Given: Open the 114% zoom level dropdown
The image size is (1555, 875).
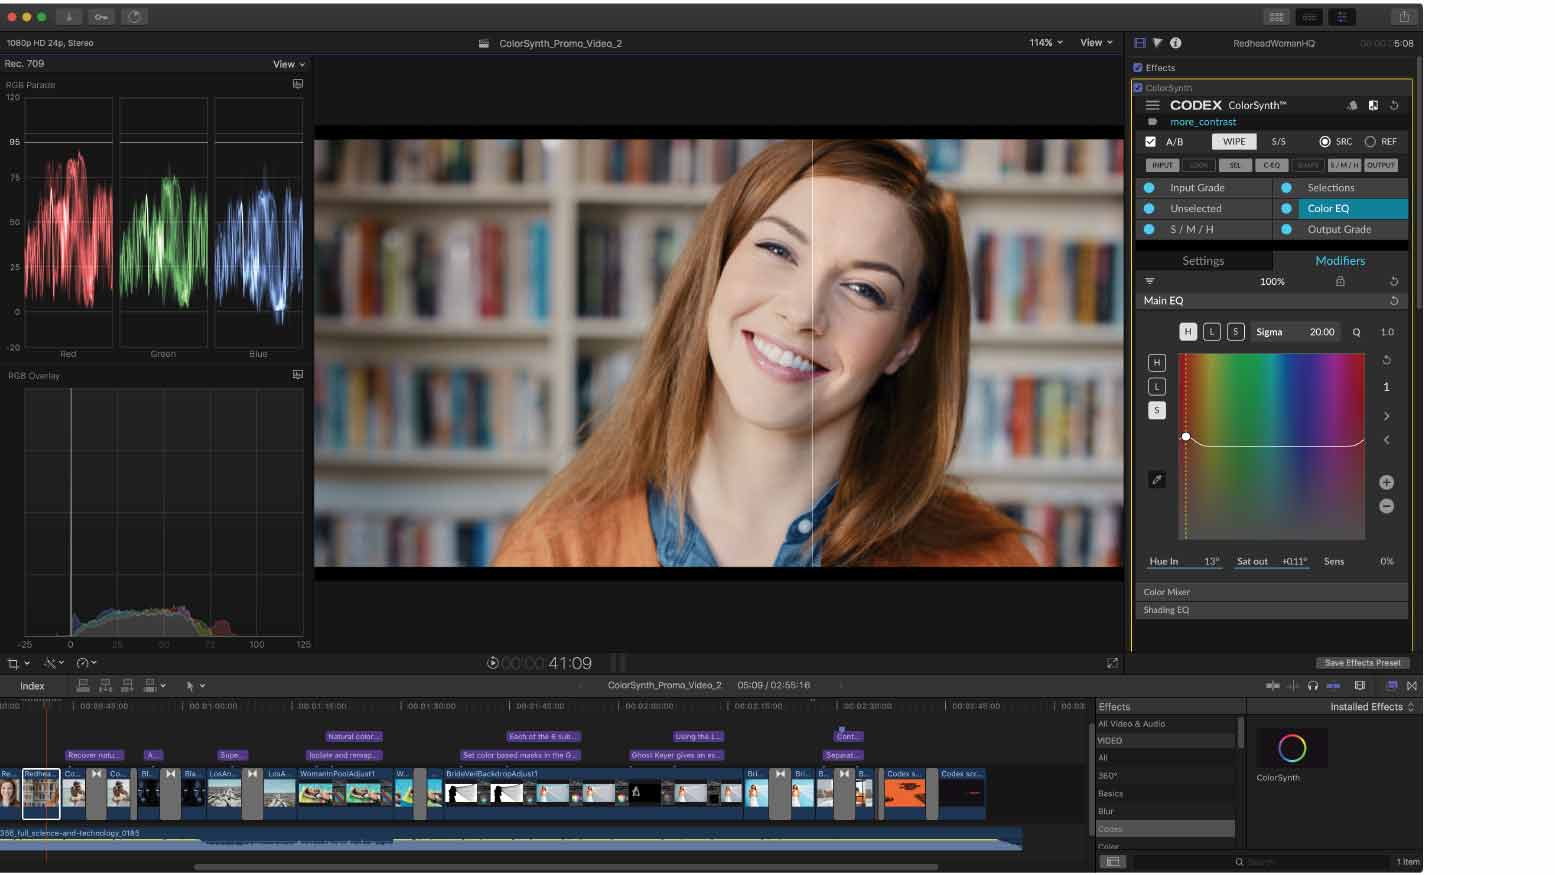Looking at the screenshot, I should coord(1046,43).
